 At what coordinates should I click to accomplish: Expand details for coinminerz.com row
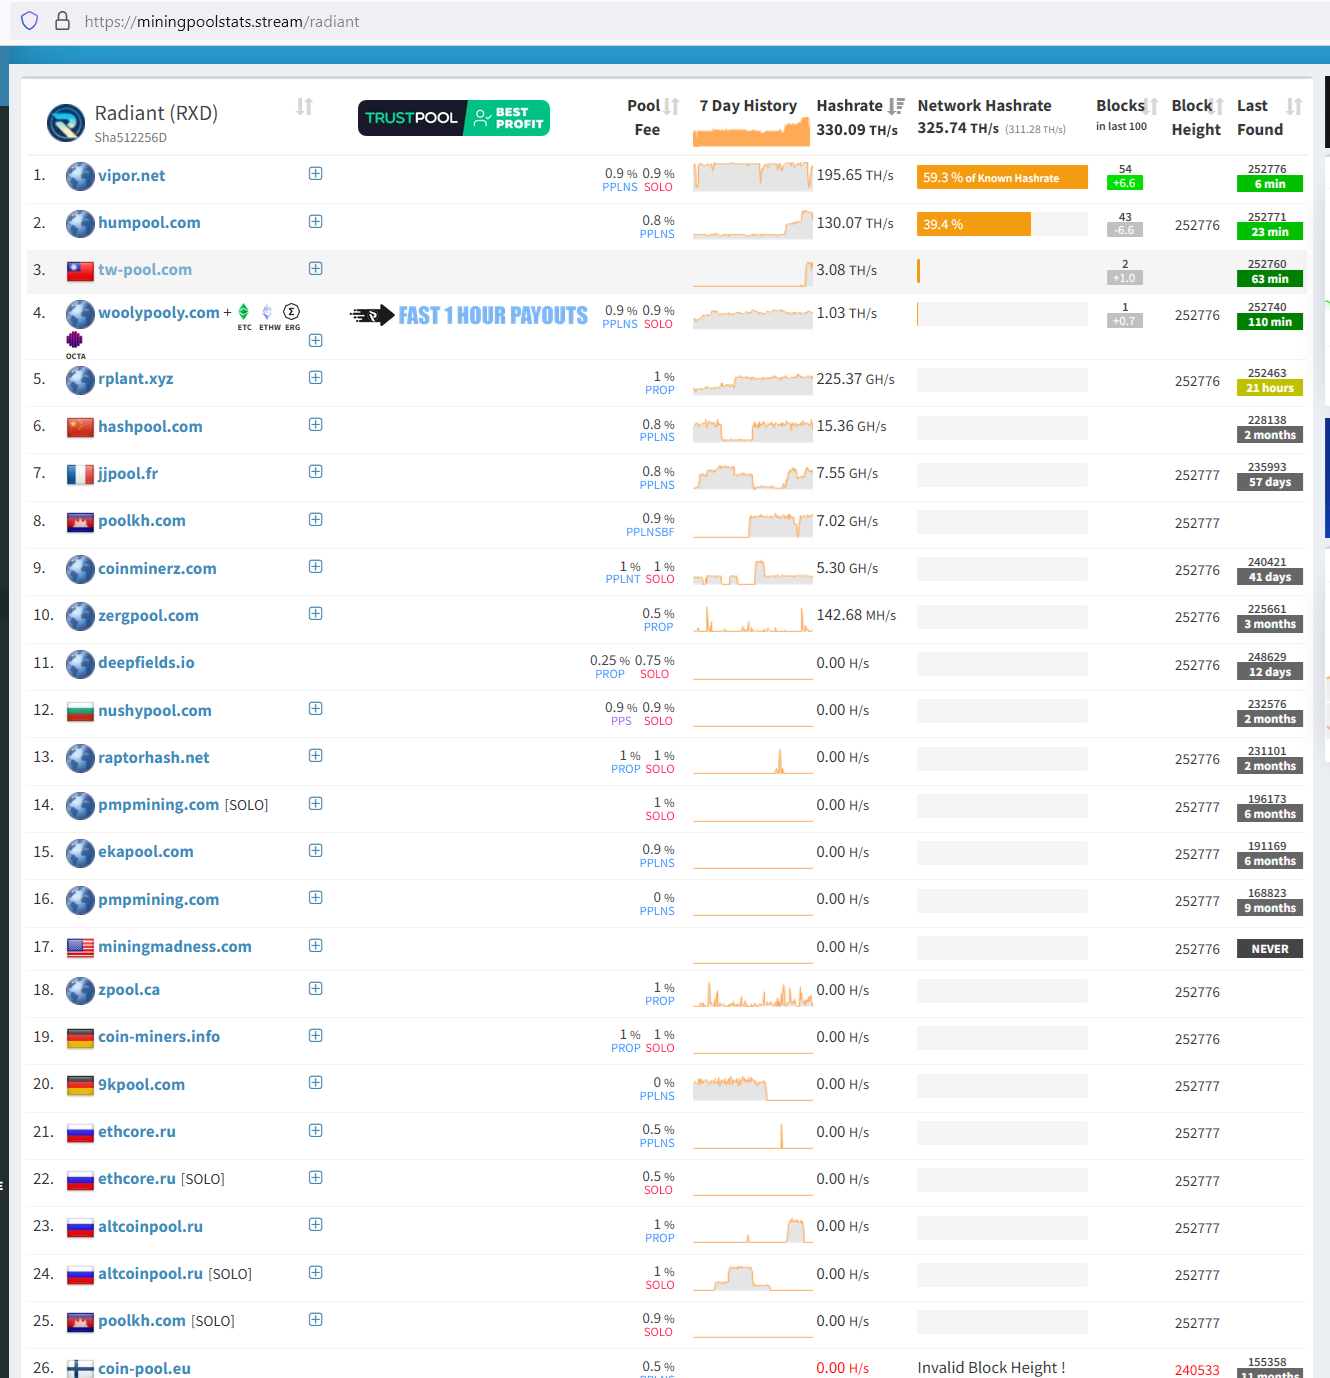point(316,567)
